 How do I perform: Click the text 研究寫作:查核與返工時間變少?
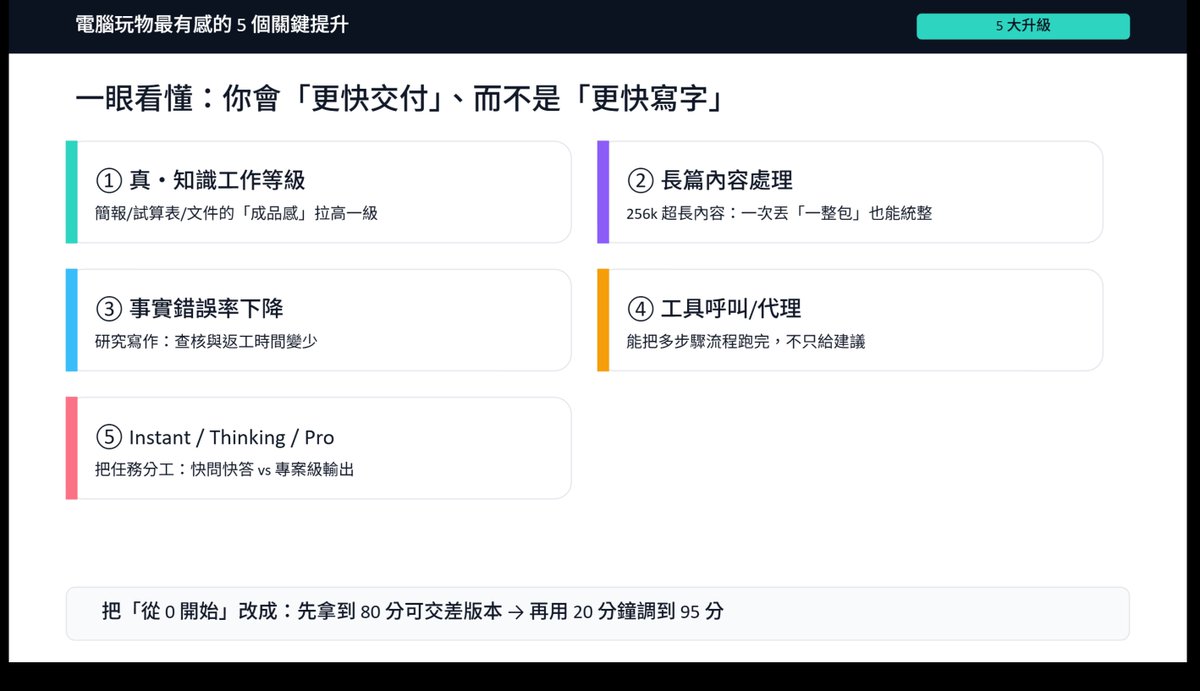206,341
